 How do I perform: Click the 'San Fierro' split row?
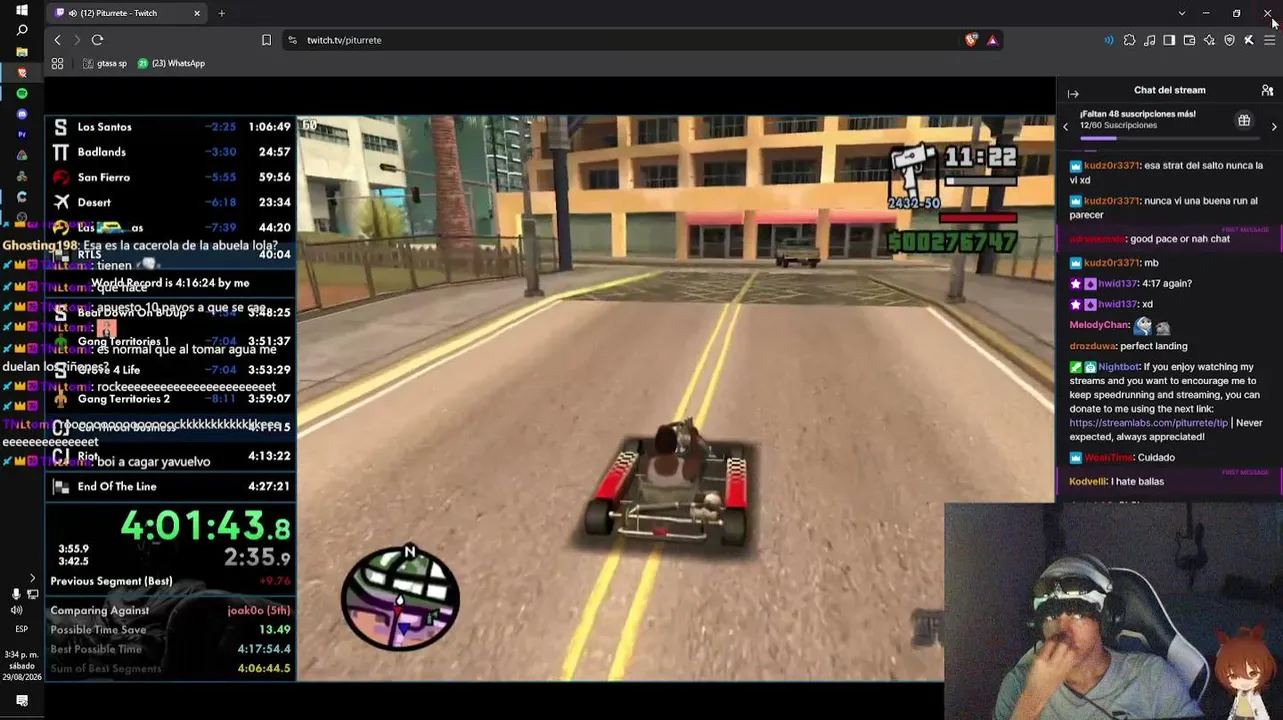click(x=170, y=177)
